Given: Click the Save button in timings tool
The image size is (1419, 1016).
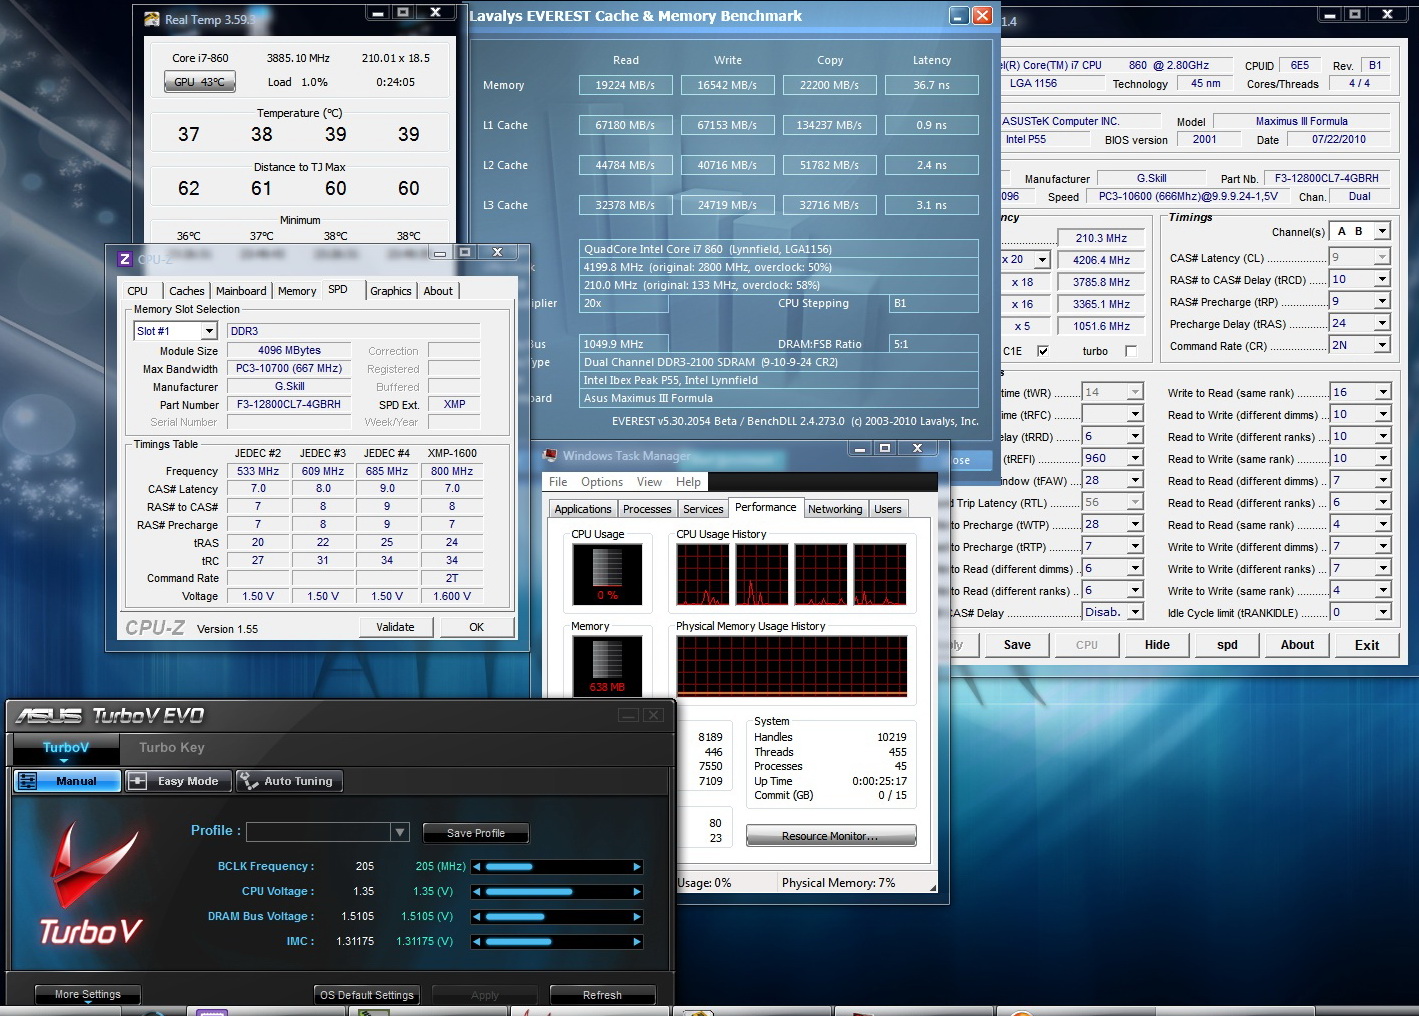Looking at the screenshot, I should click(1017, 645).
